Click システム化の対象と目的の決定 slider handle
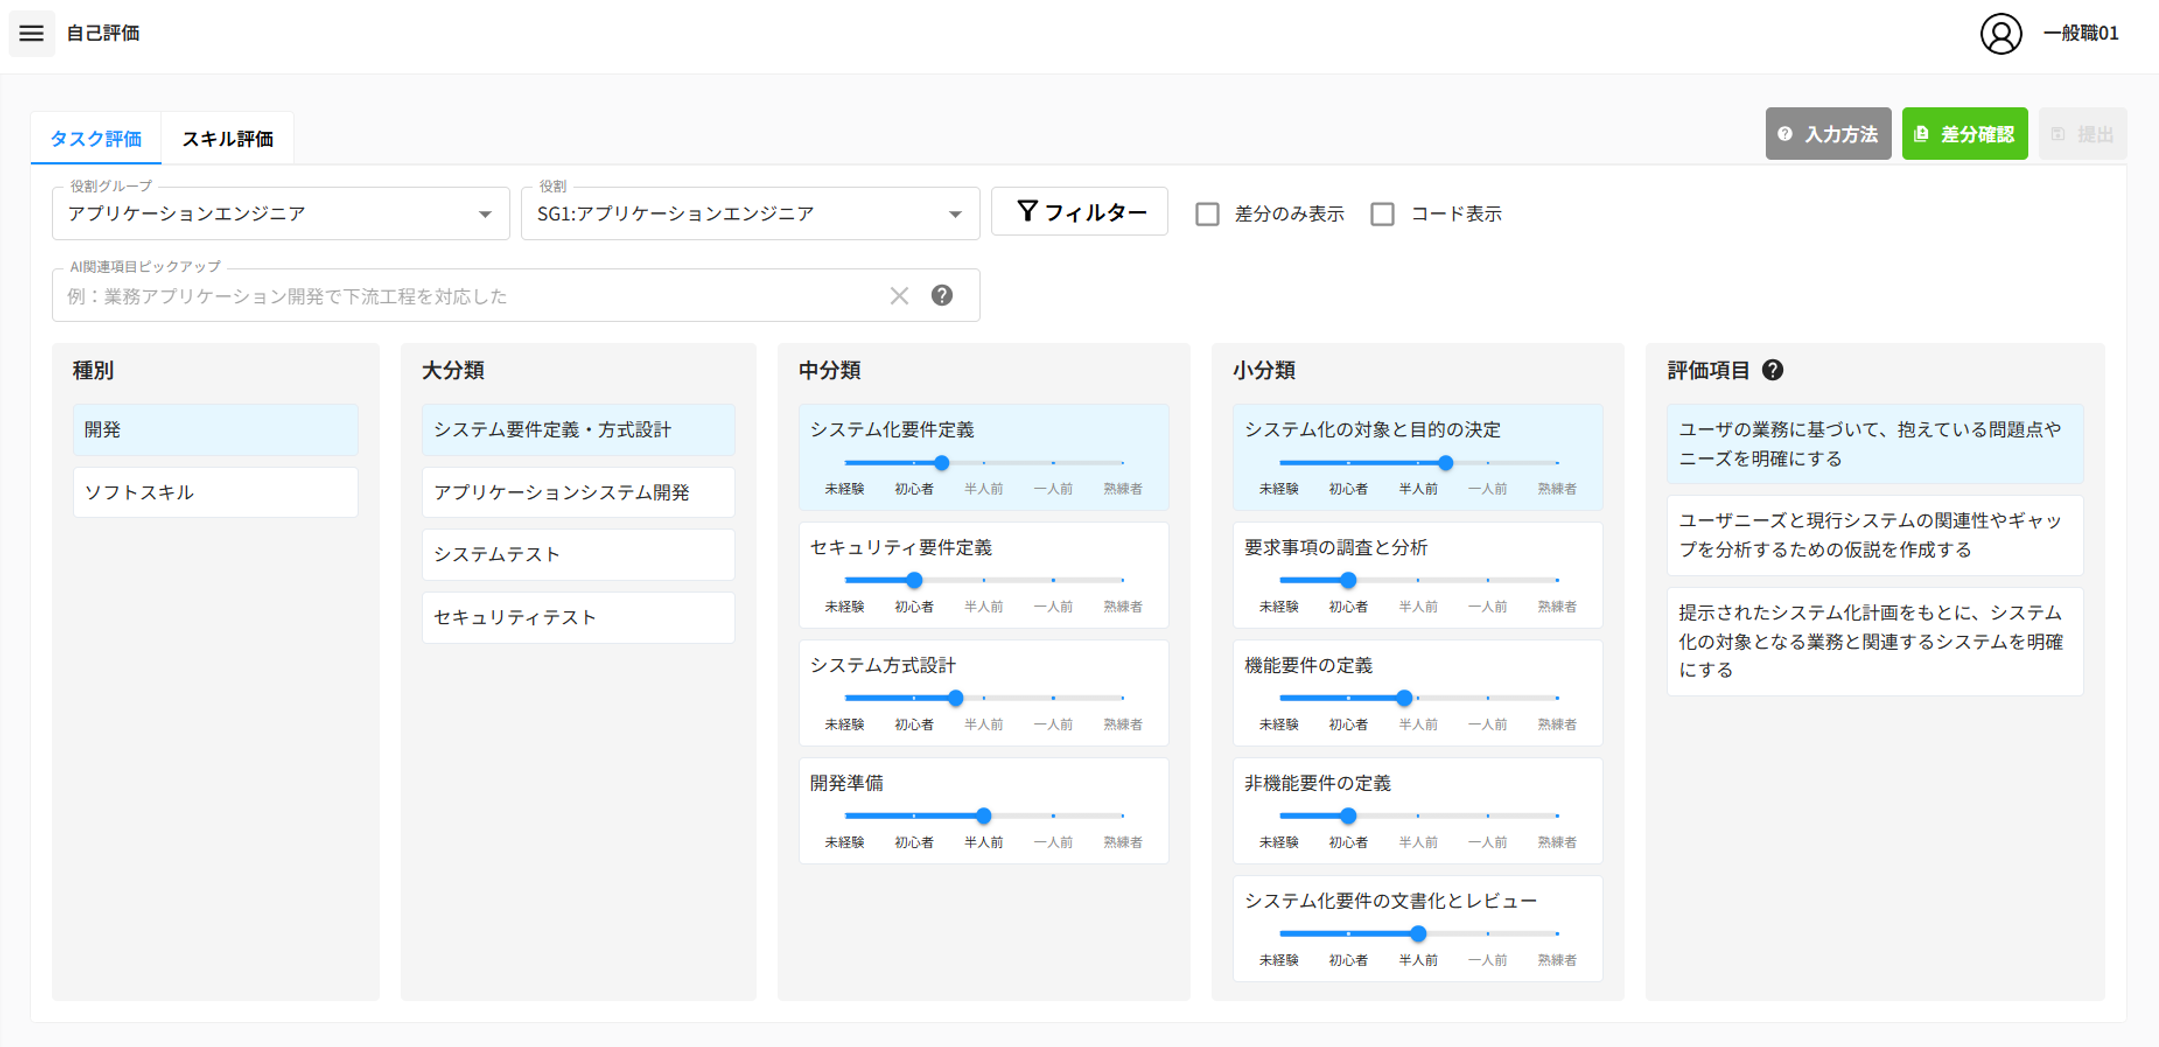Viewport: 2159px width, 1047px height. 1445,463
